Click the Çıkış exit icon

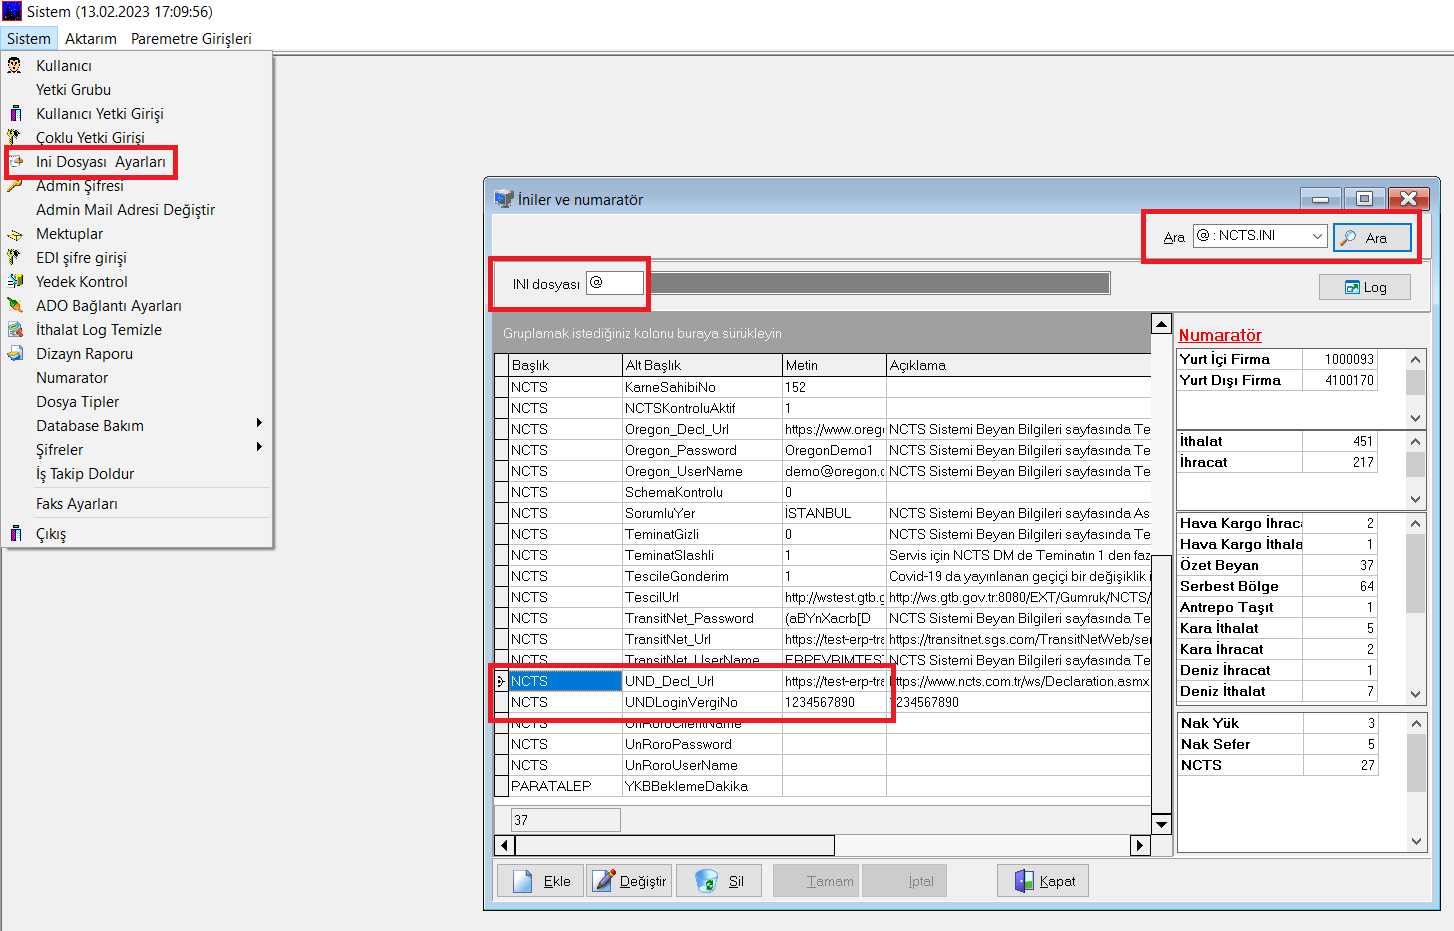15,534
